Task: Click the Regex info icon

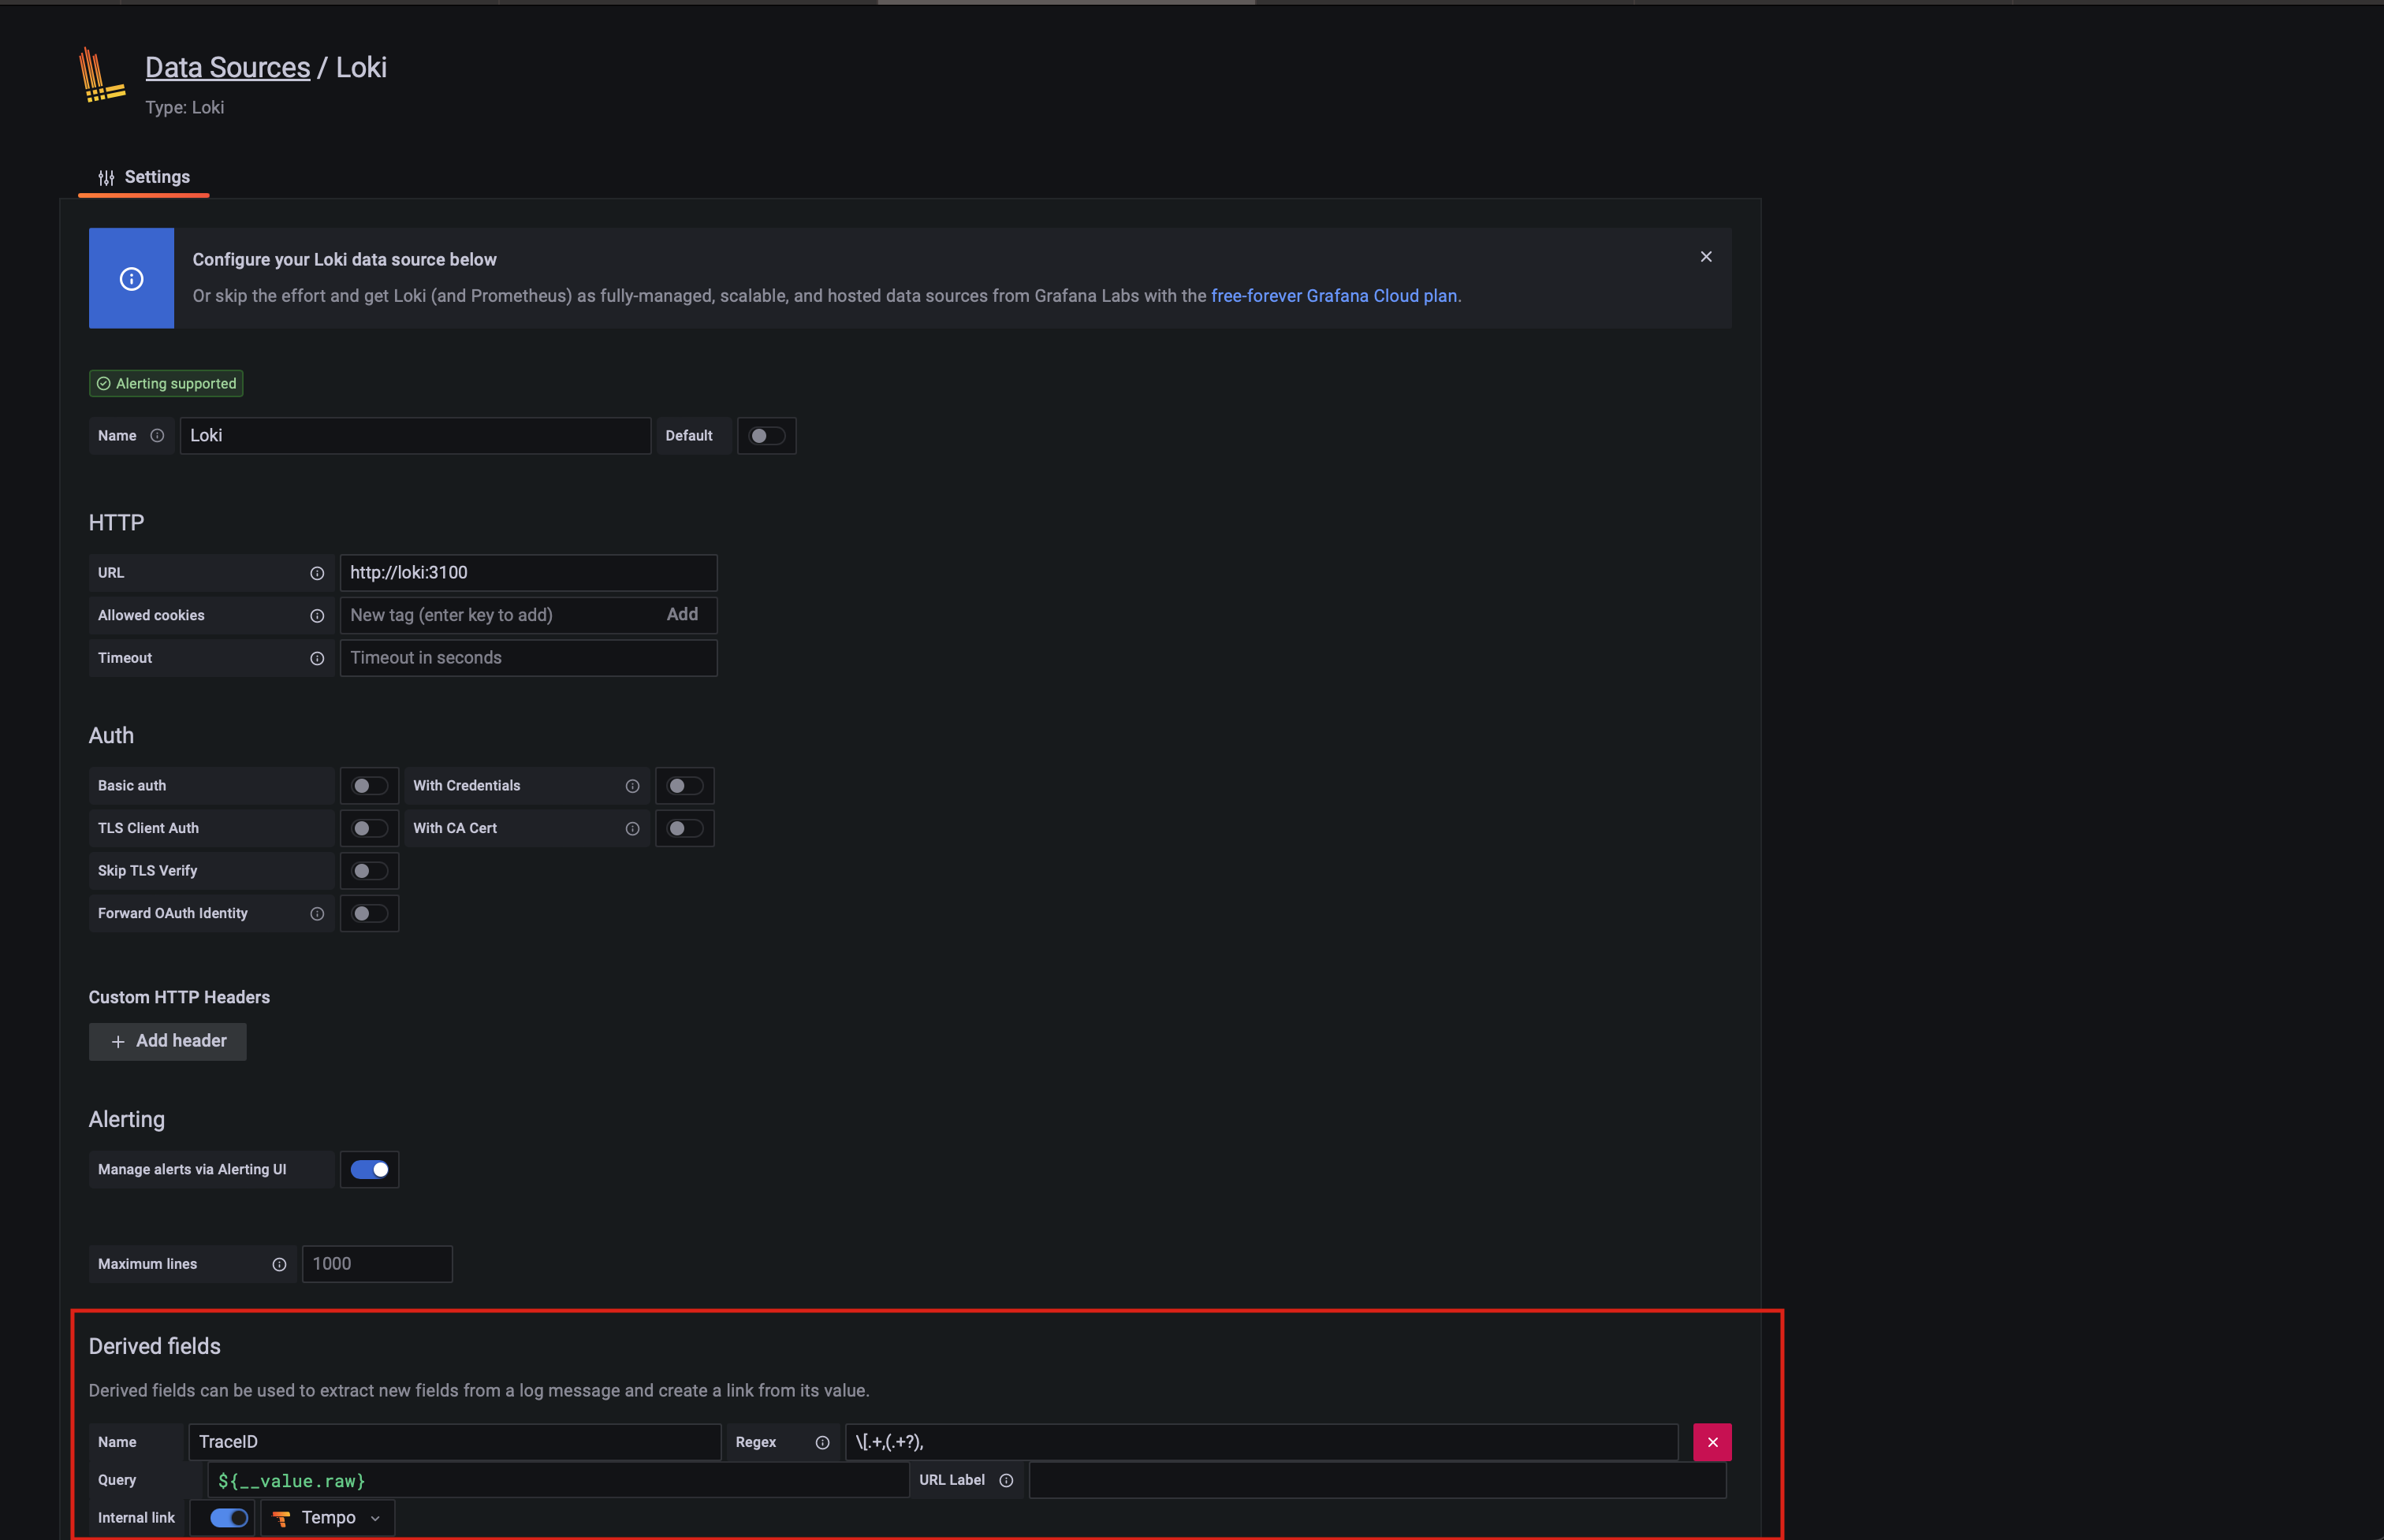Action: tap(822, 1442)
